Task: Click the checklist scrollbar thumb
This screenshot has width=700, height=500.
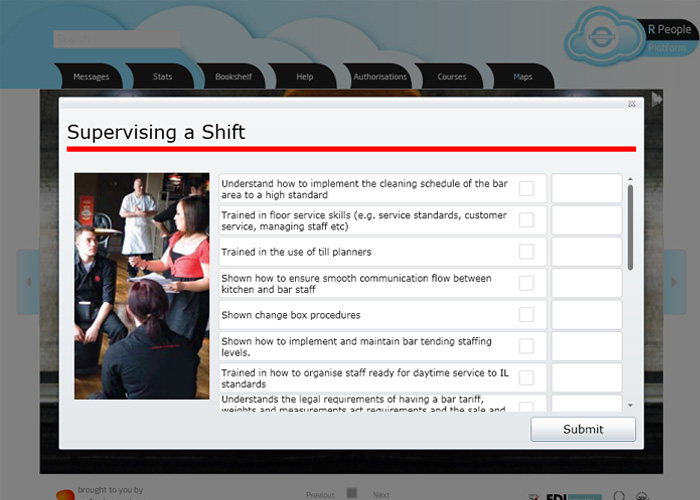Action: click(x=629, y=225)
